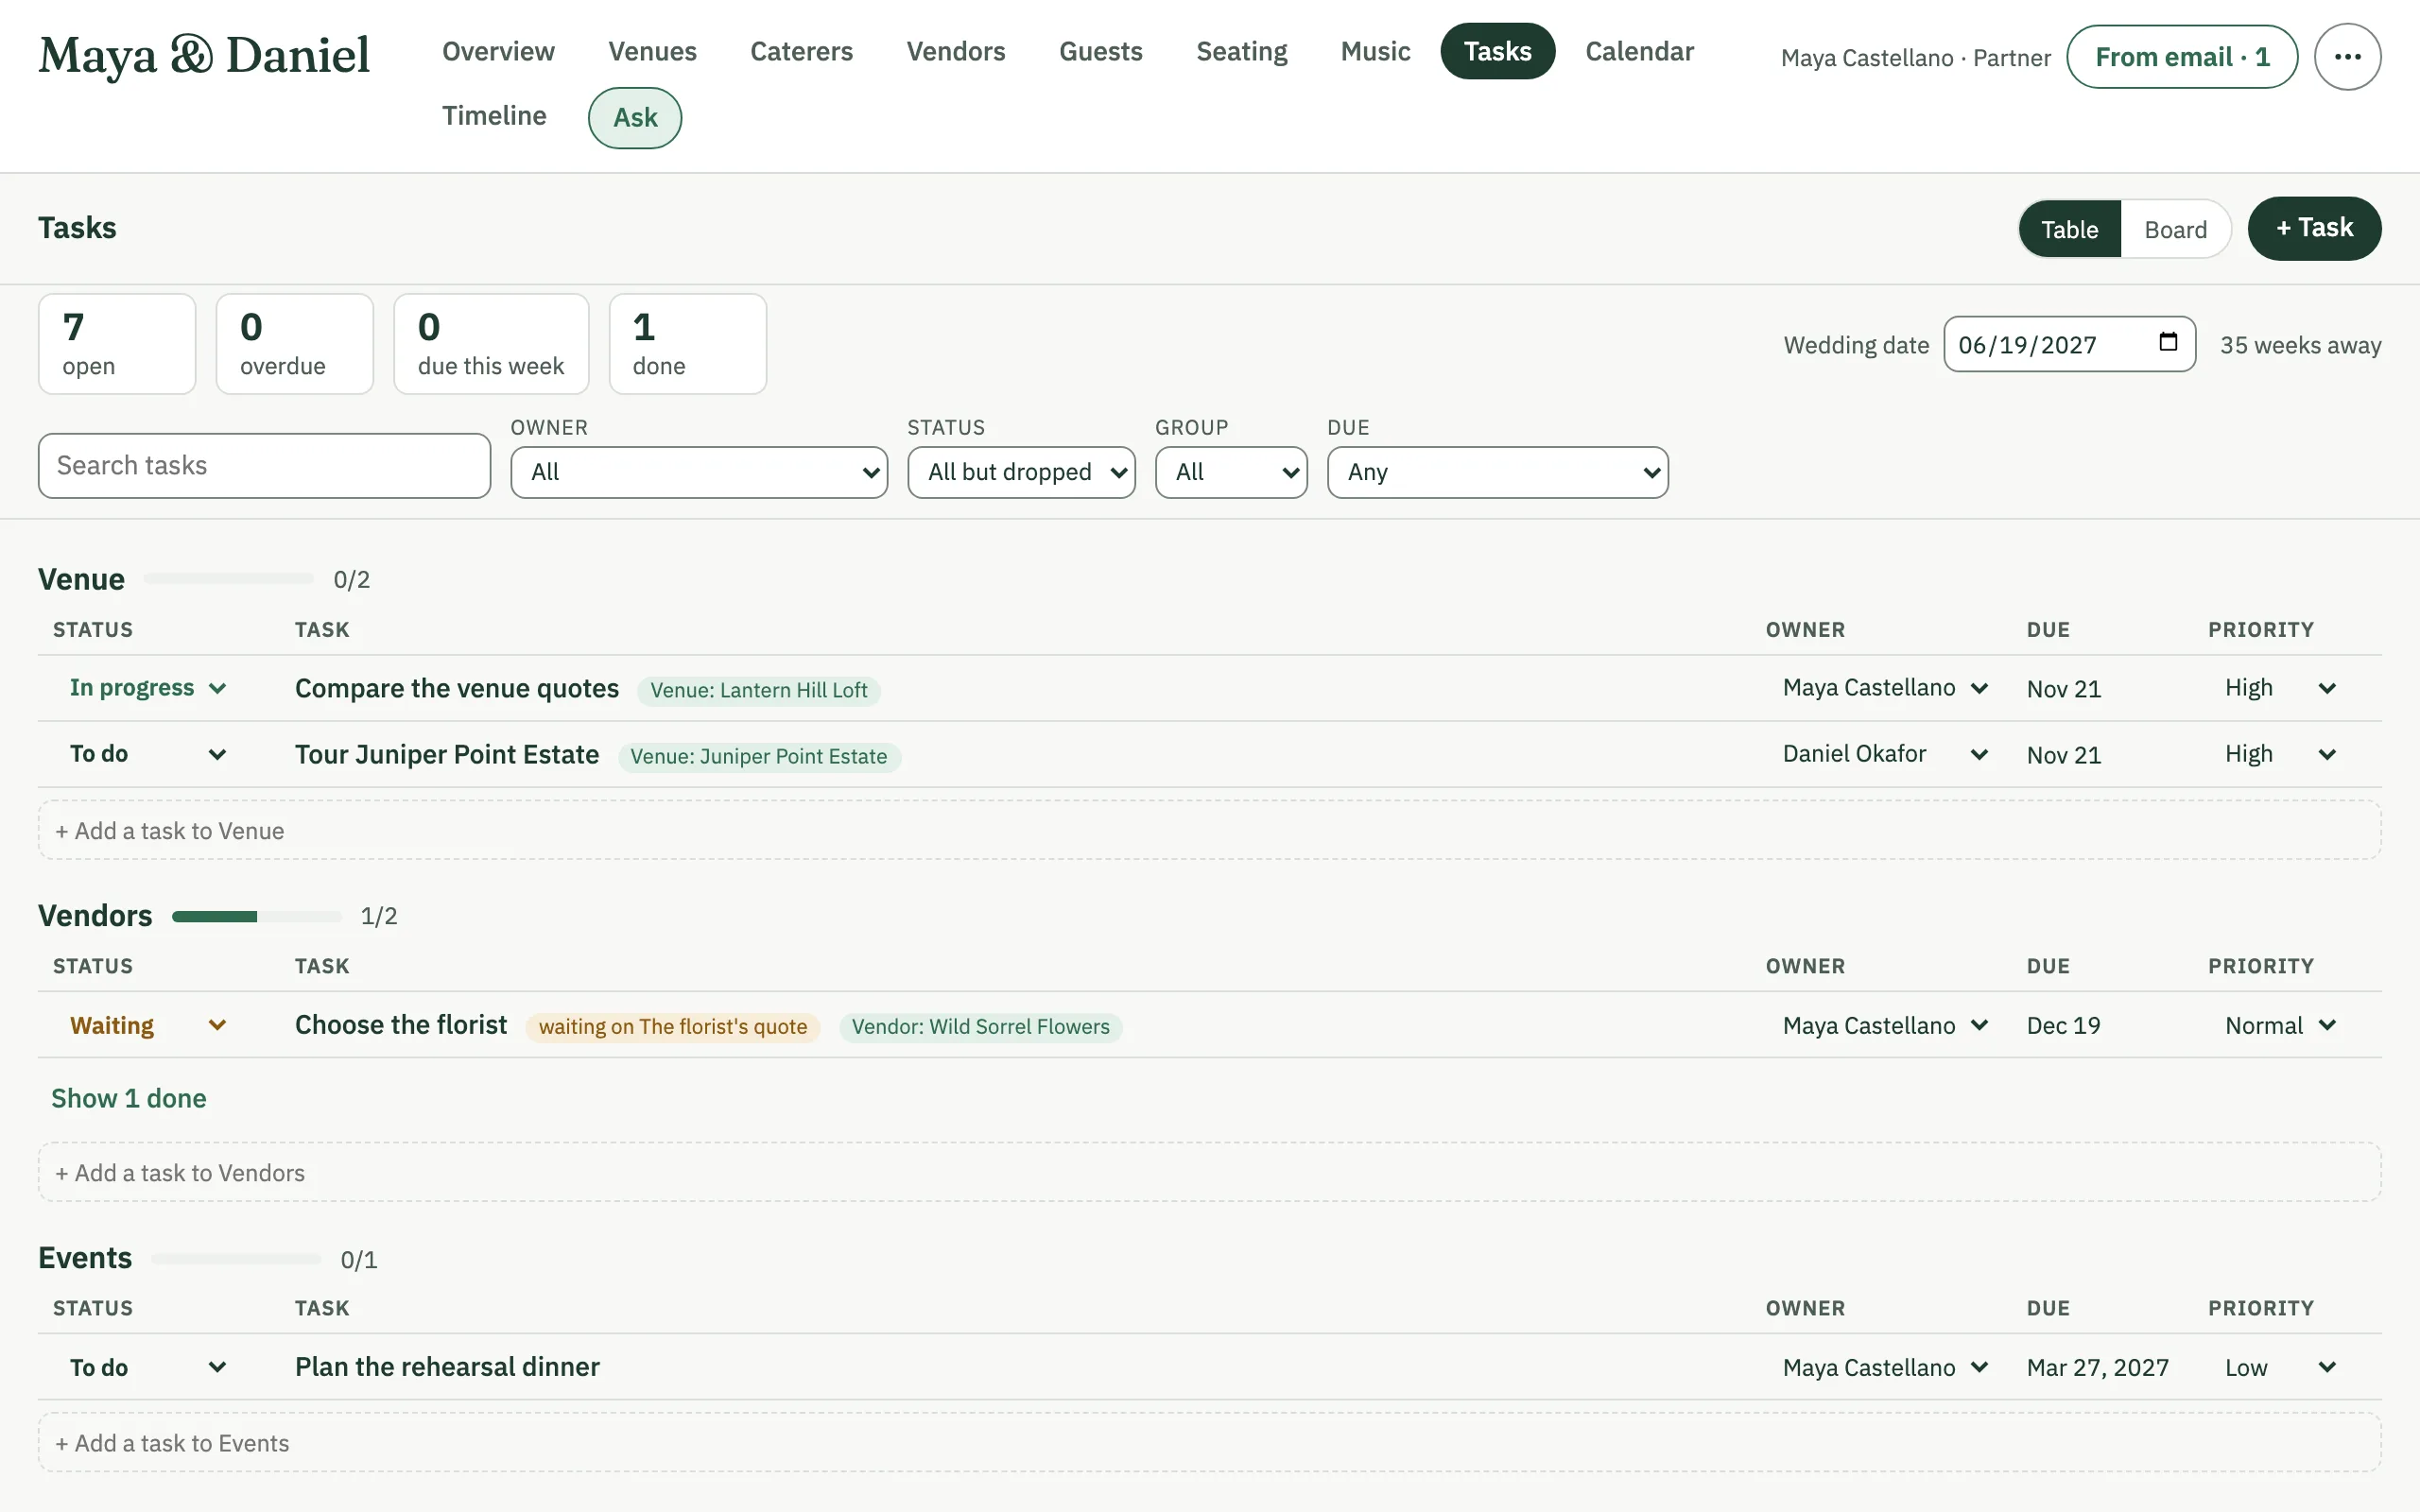Change status of Compare the venue quotes
2420x1512 pixels.
(x=148, y=688)
